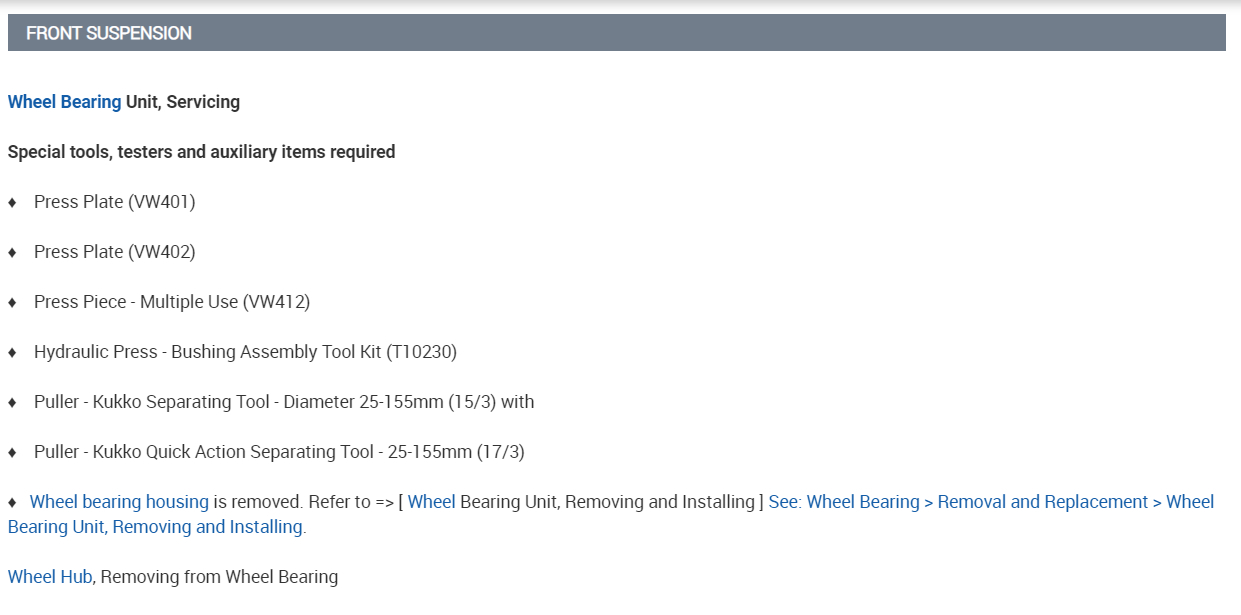Open the 'See: Wheel Bearing > Removal and Replacement' link
Screen dimensions: 1241x615
(x=960, y=502)
